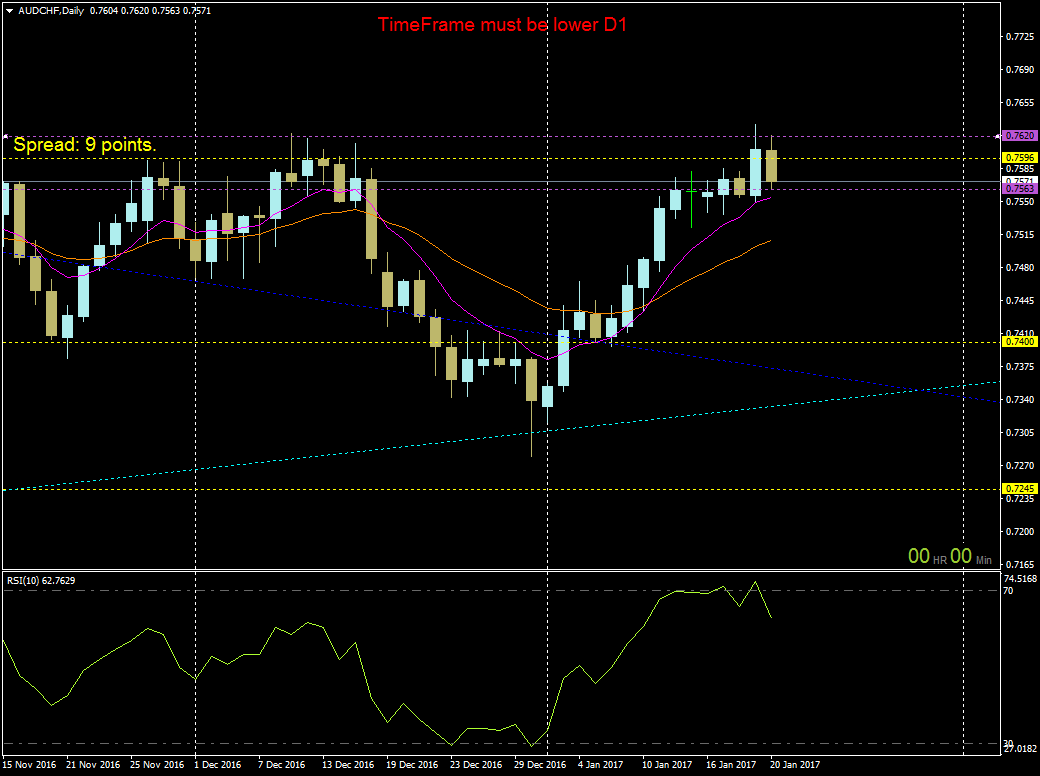Click the 15 Nov 2016 date label
The height and width of the screenshot is (776, 1040).
pos(29,765)
